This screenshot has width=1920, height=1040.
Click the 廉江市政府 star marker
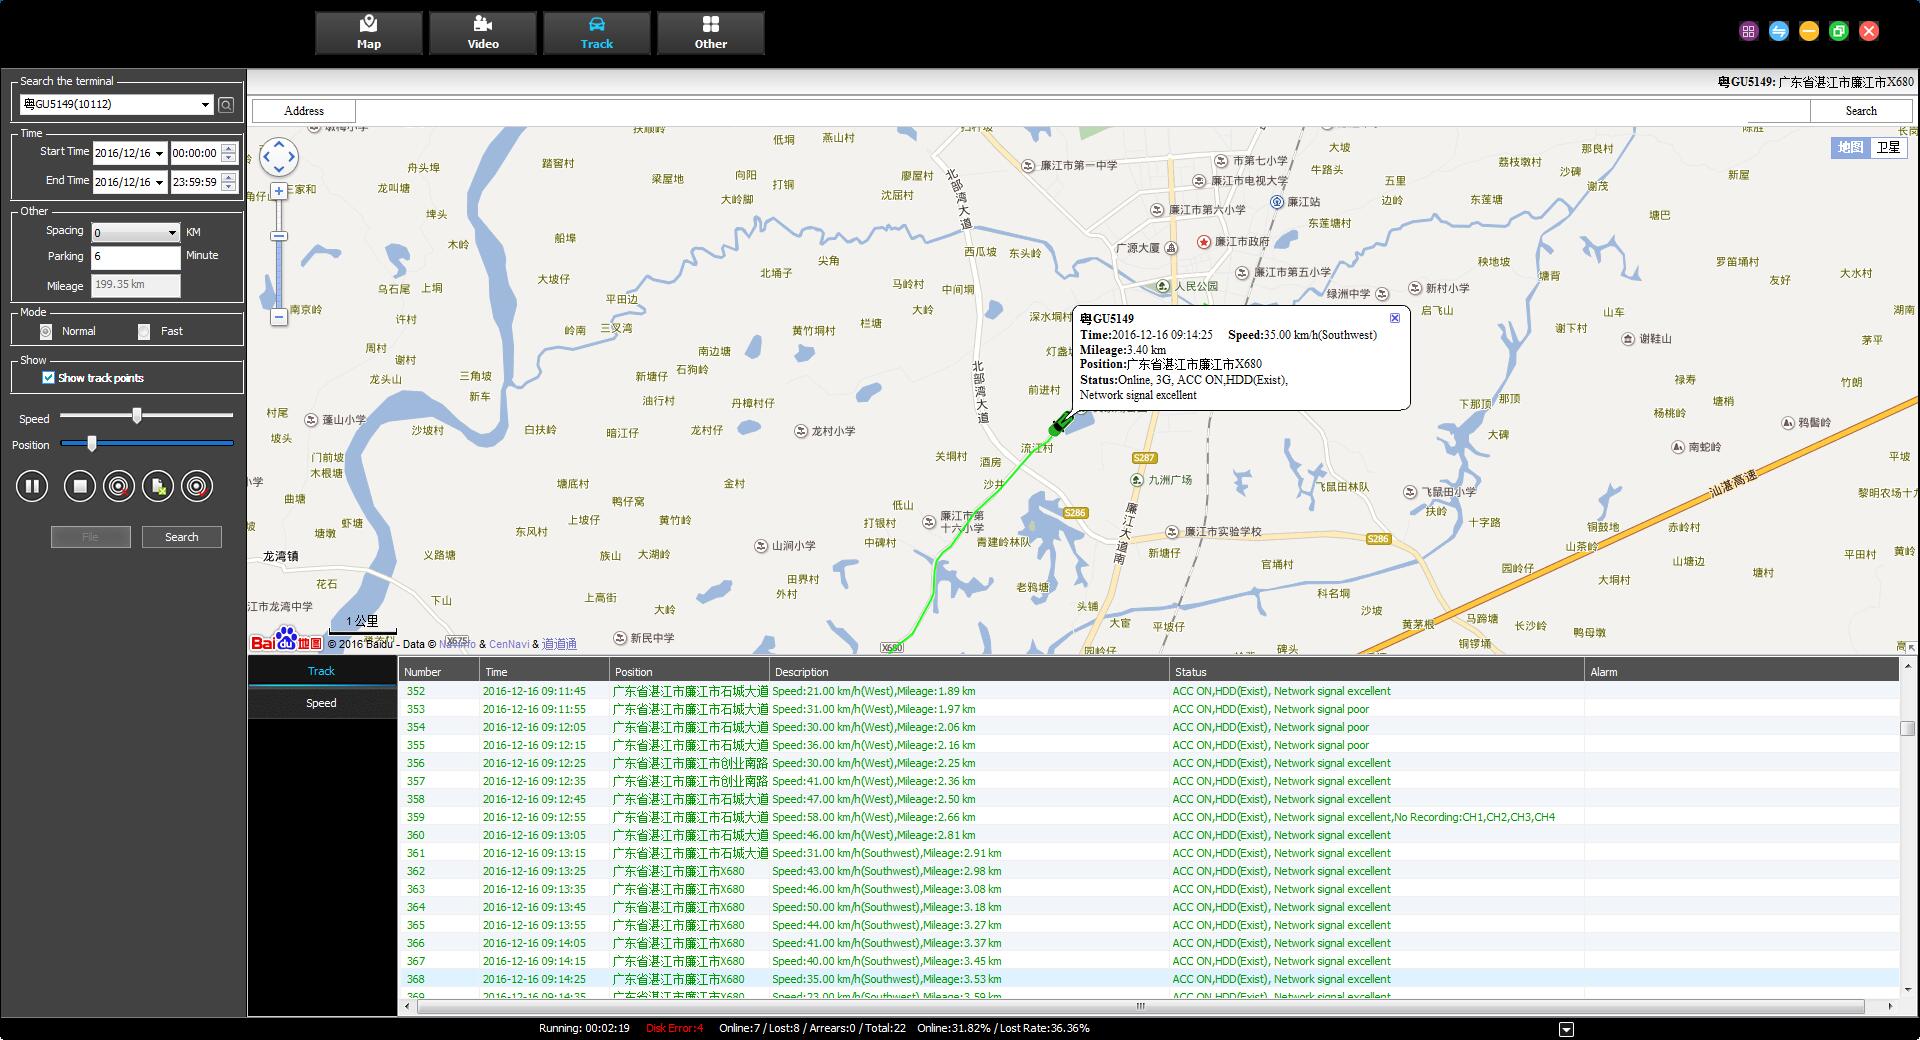[1204, 242]
